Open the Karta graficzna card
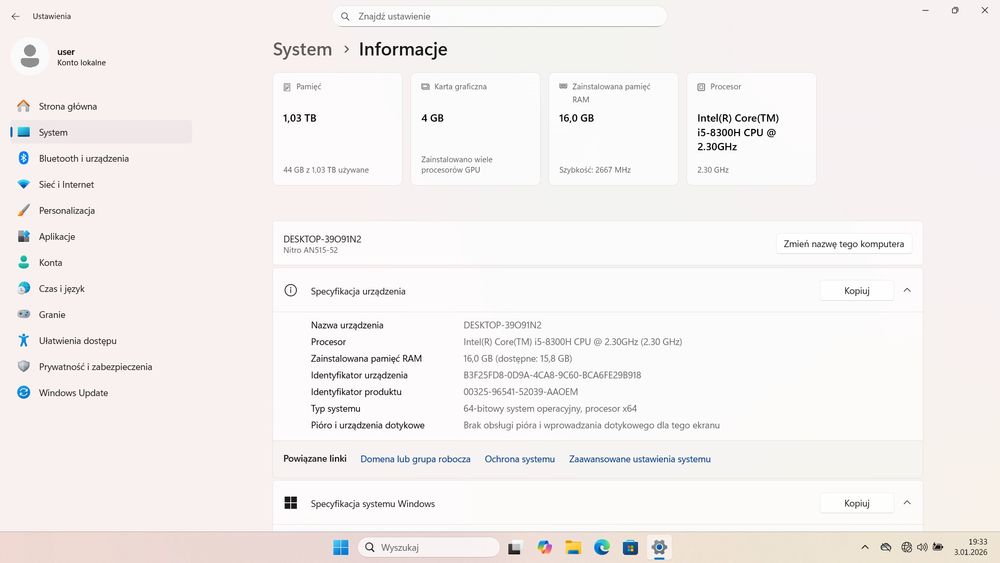 coord(475,129)
